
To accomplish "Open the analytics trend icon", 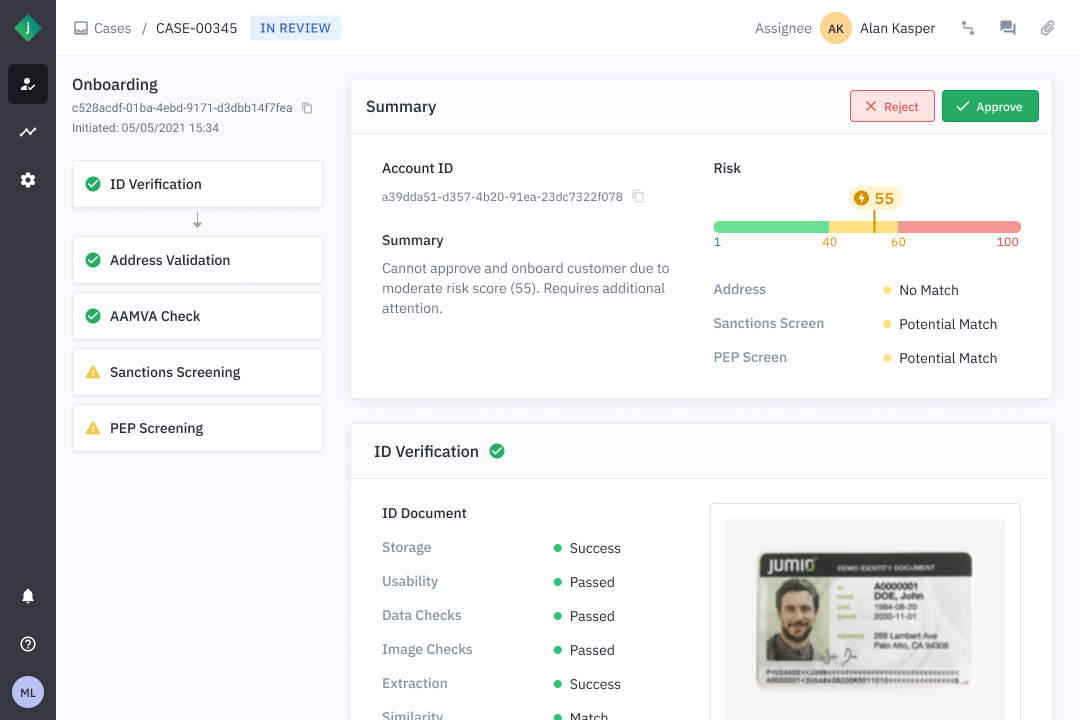I will 28,132.
